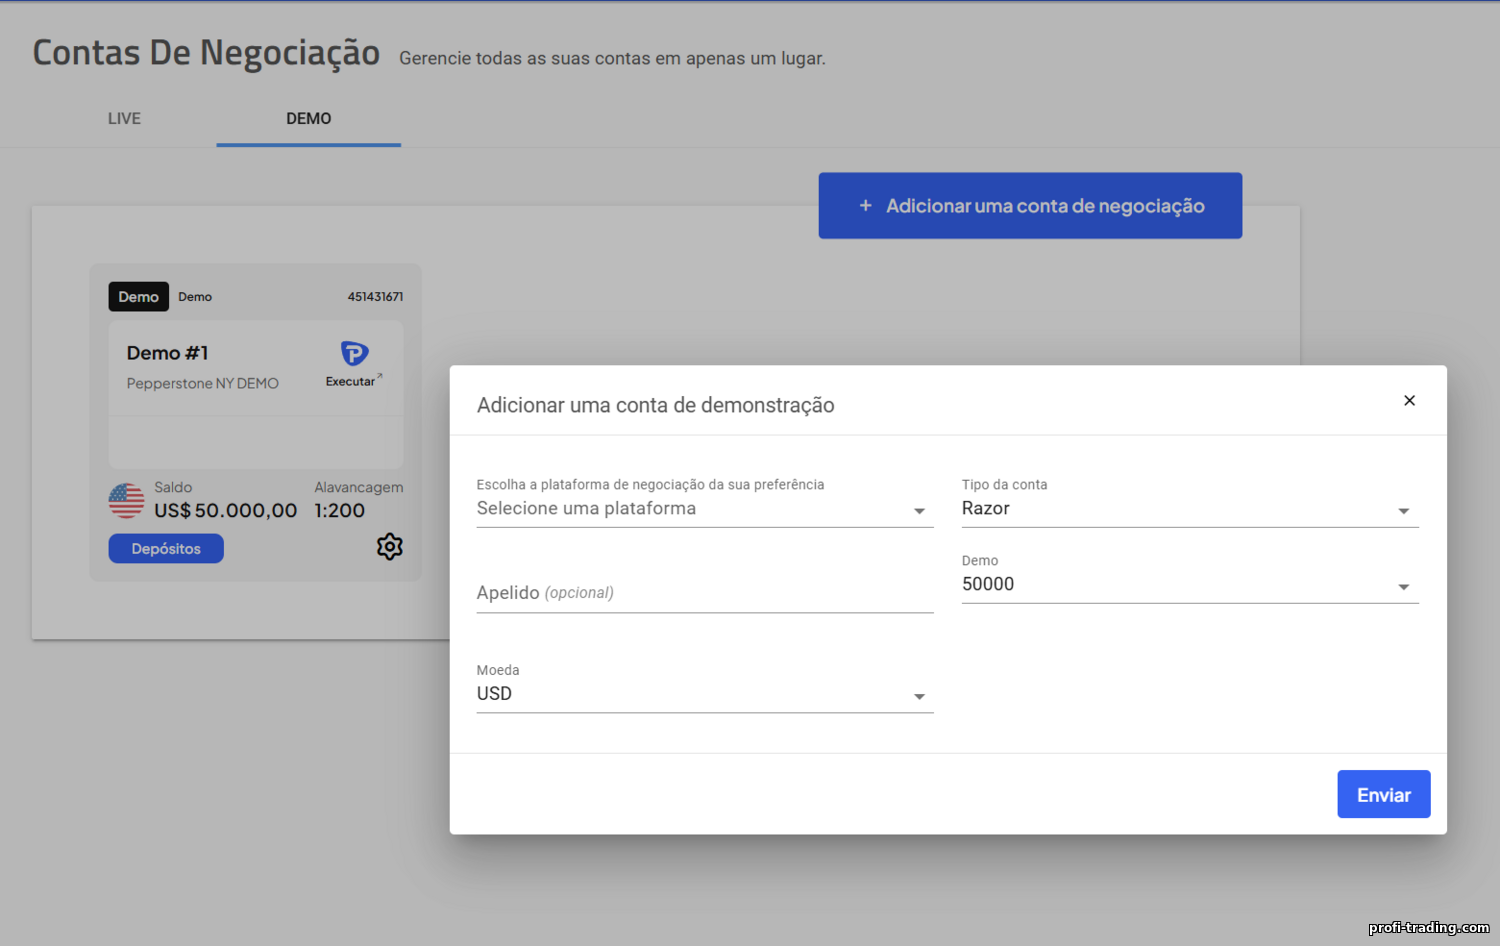
Task: Click the black Demo badge
Action: (x=138, y=297)
